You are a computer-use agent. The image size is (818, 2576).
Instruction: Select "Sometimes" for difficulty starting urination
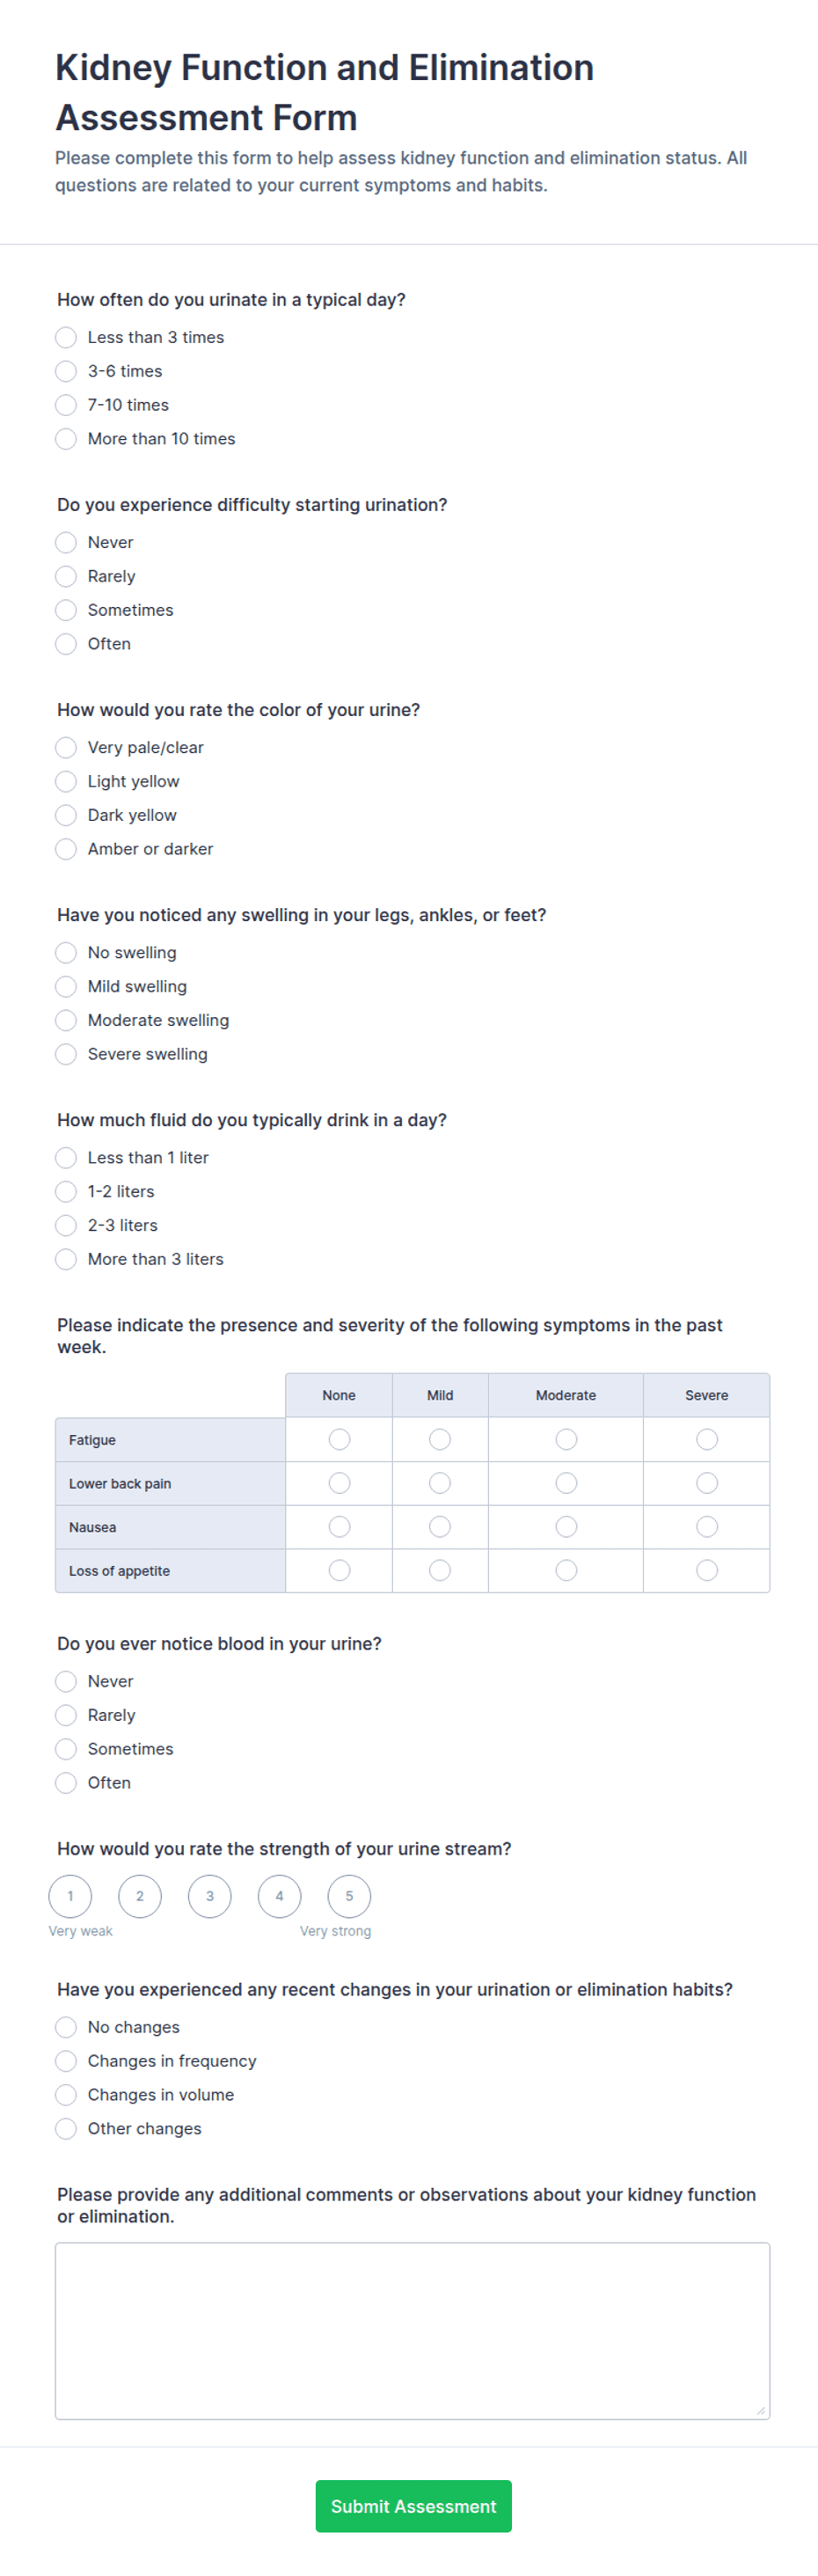tap(66, 610)
